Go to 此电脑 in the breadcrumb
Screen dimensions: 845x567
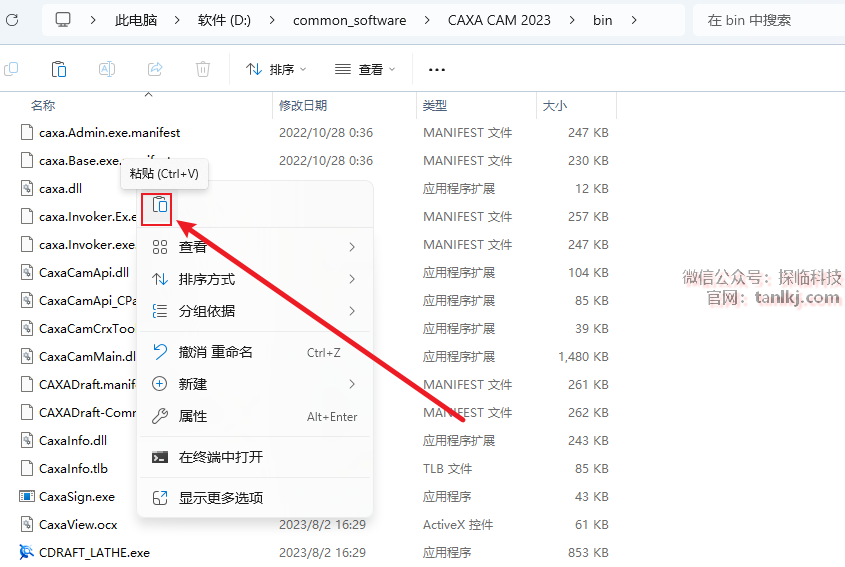[136, 20]
